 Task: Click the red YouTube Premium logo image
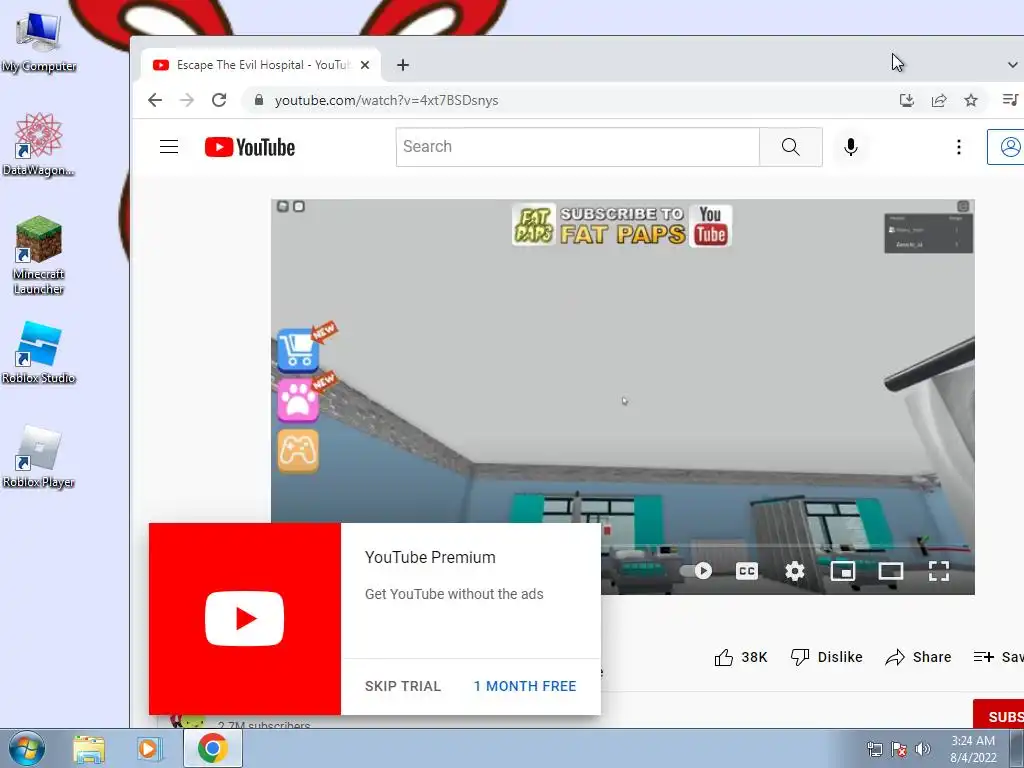pos(244,618)
